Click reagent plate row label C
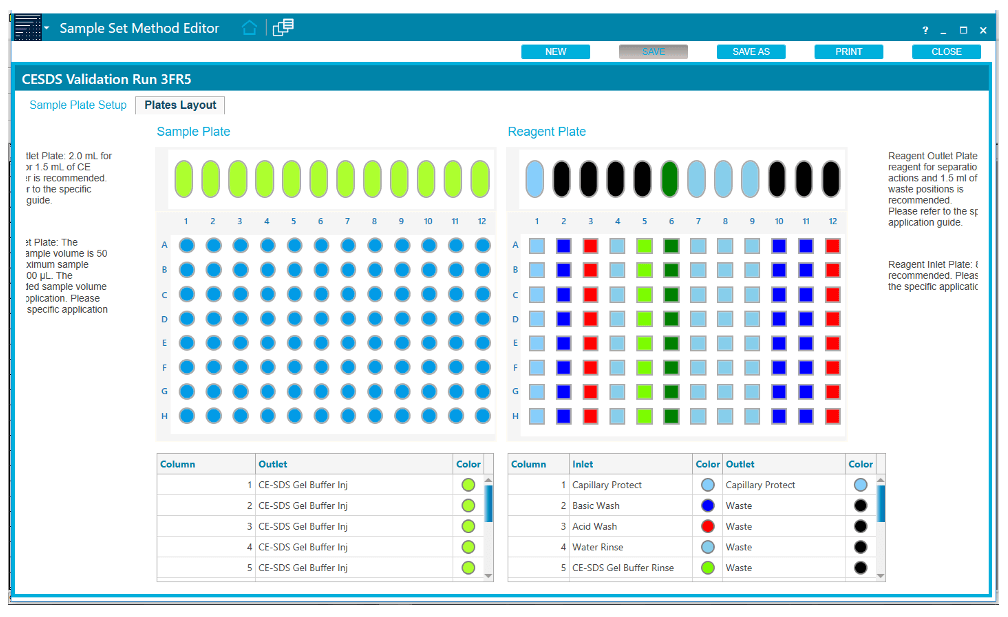Screen dimensions: 1008x617 (x=515, y=295)
